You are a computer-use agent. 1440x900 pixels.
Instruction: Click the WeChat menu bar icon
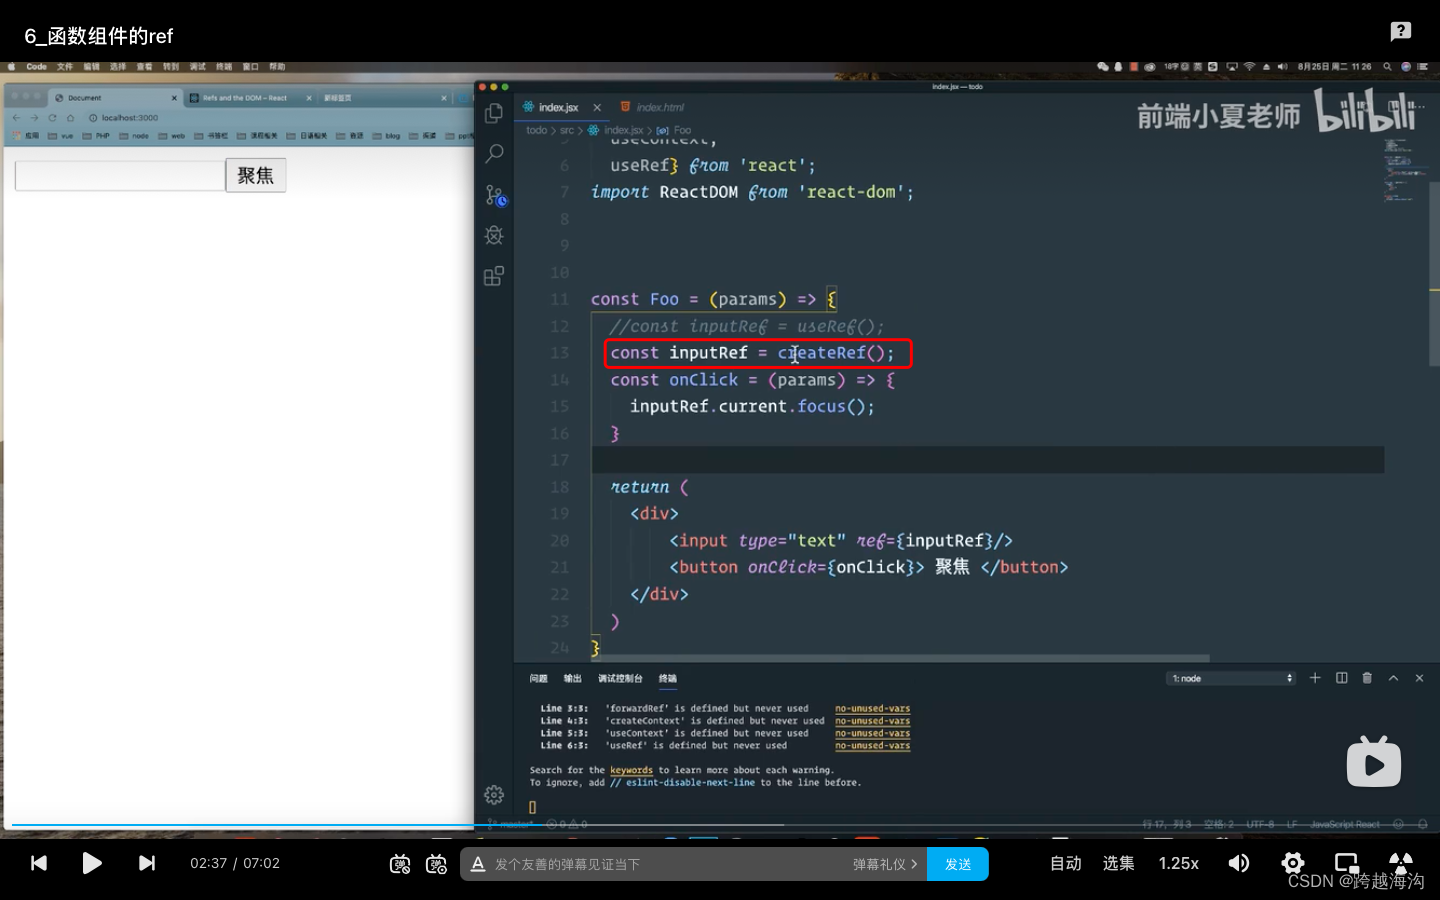[x=1103, y=67]
